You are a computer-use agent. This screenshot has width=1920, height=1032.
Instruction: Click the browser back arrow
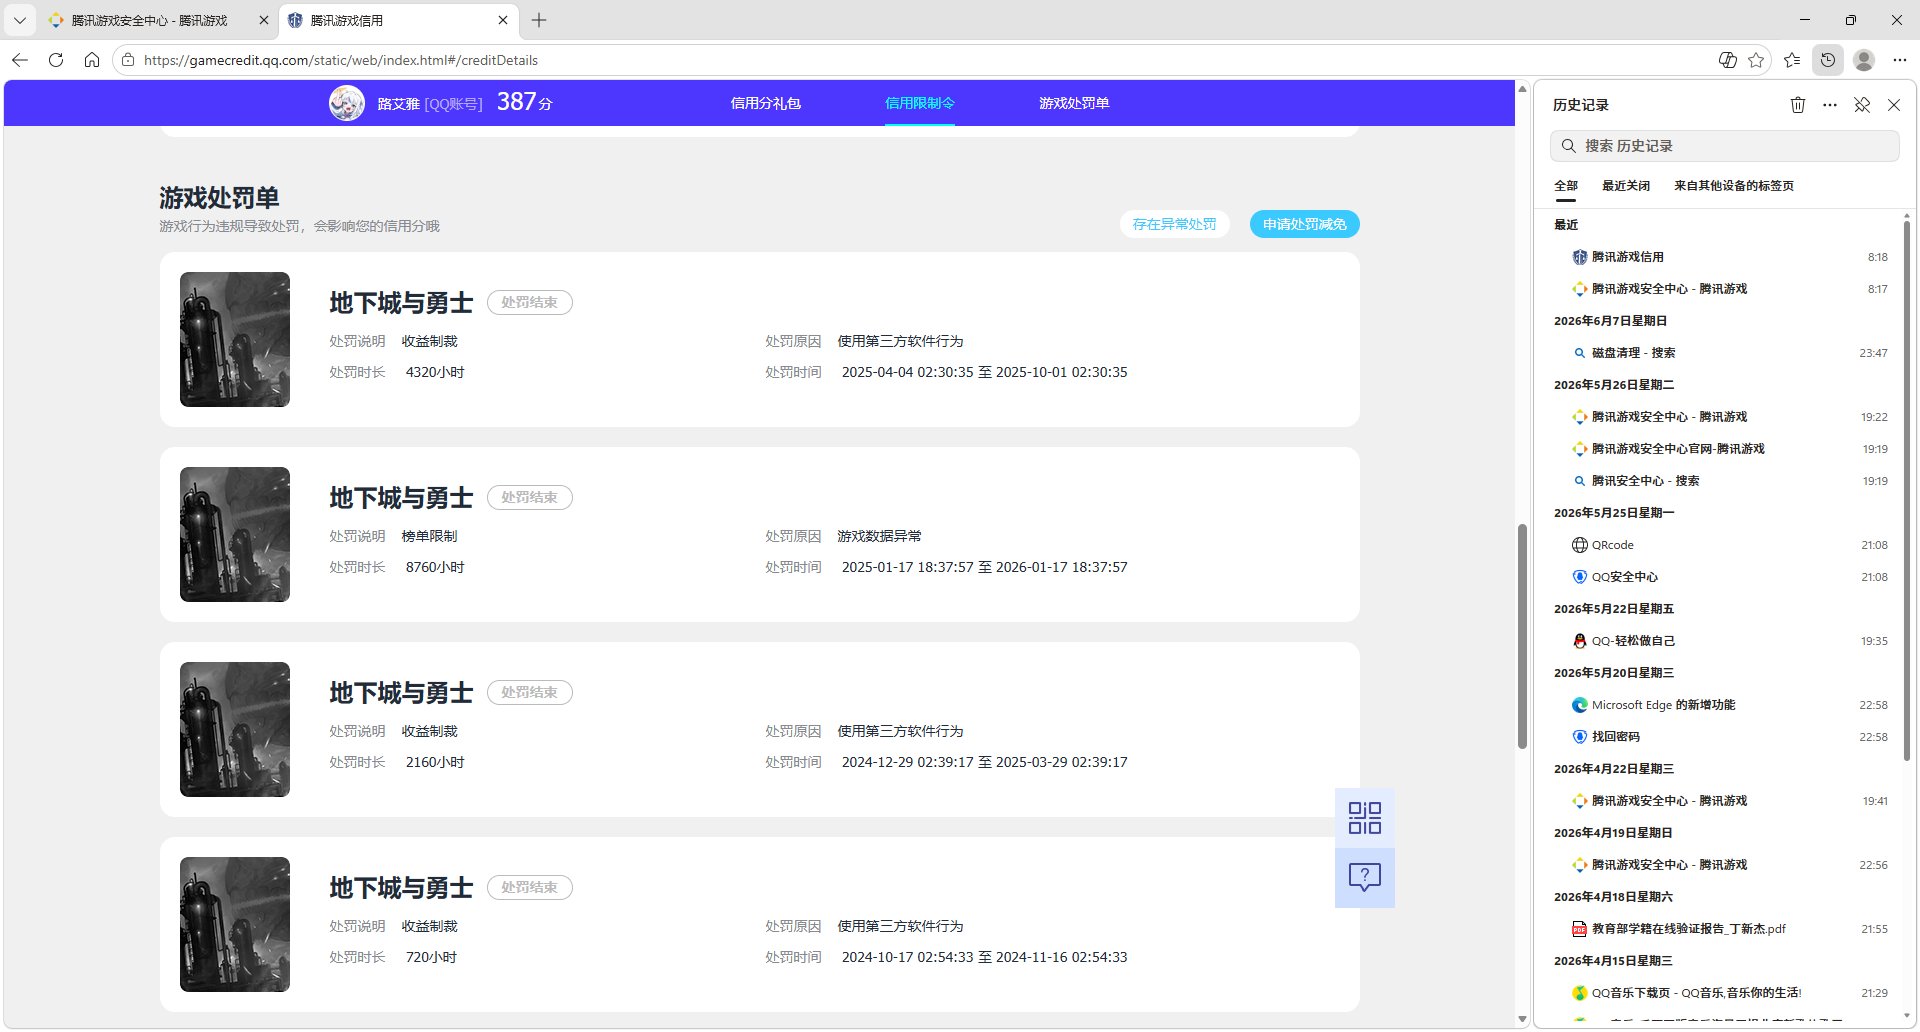click(x=20, y=60)
